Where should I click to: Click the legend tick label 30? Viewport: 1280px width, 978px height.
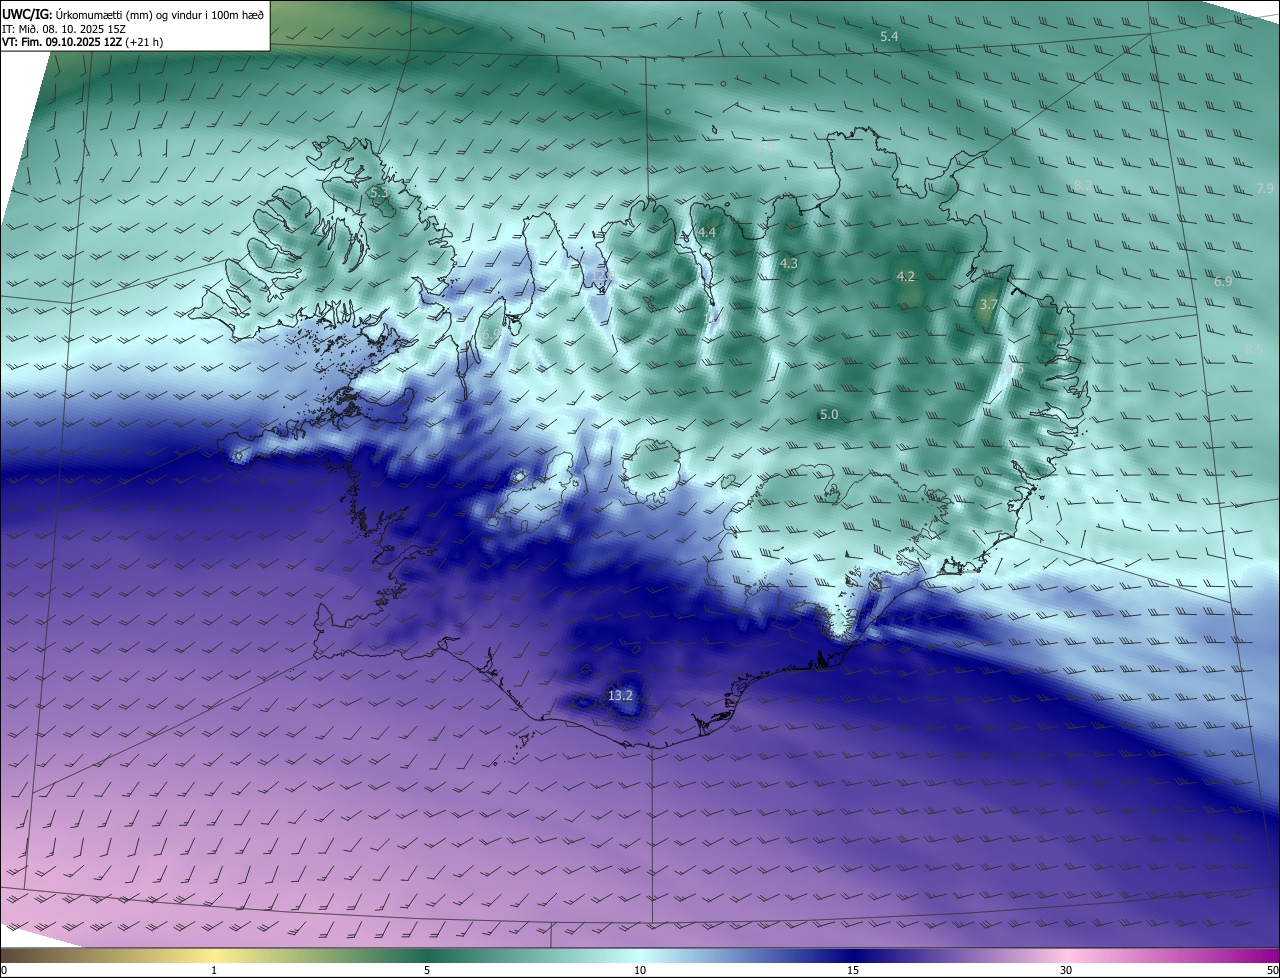1066,971
